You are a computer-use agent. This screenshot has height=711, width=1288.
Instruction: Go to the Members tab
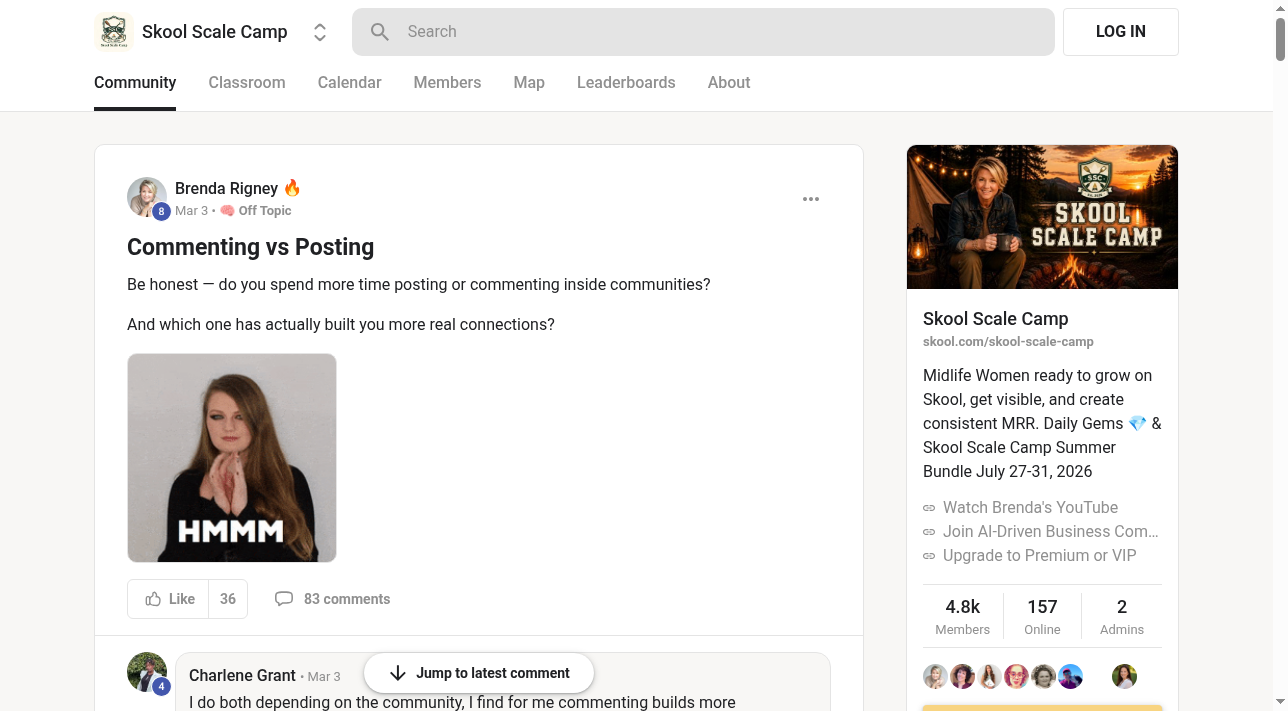click(447, 83)
